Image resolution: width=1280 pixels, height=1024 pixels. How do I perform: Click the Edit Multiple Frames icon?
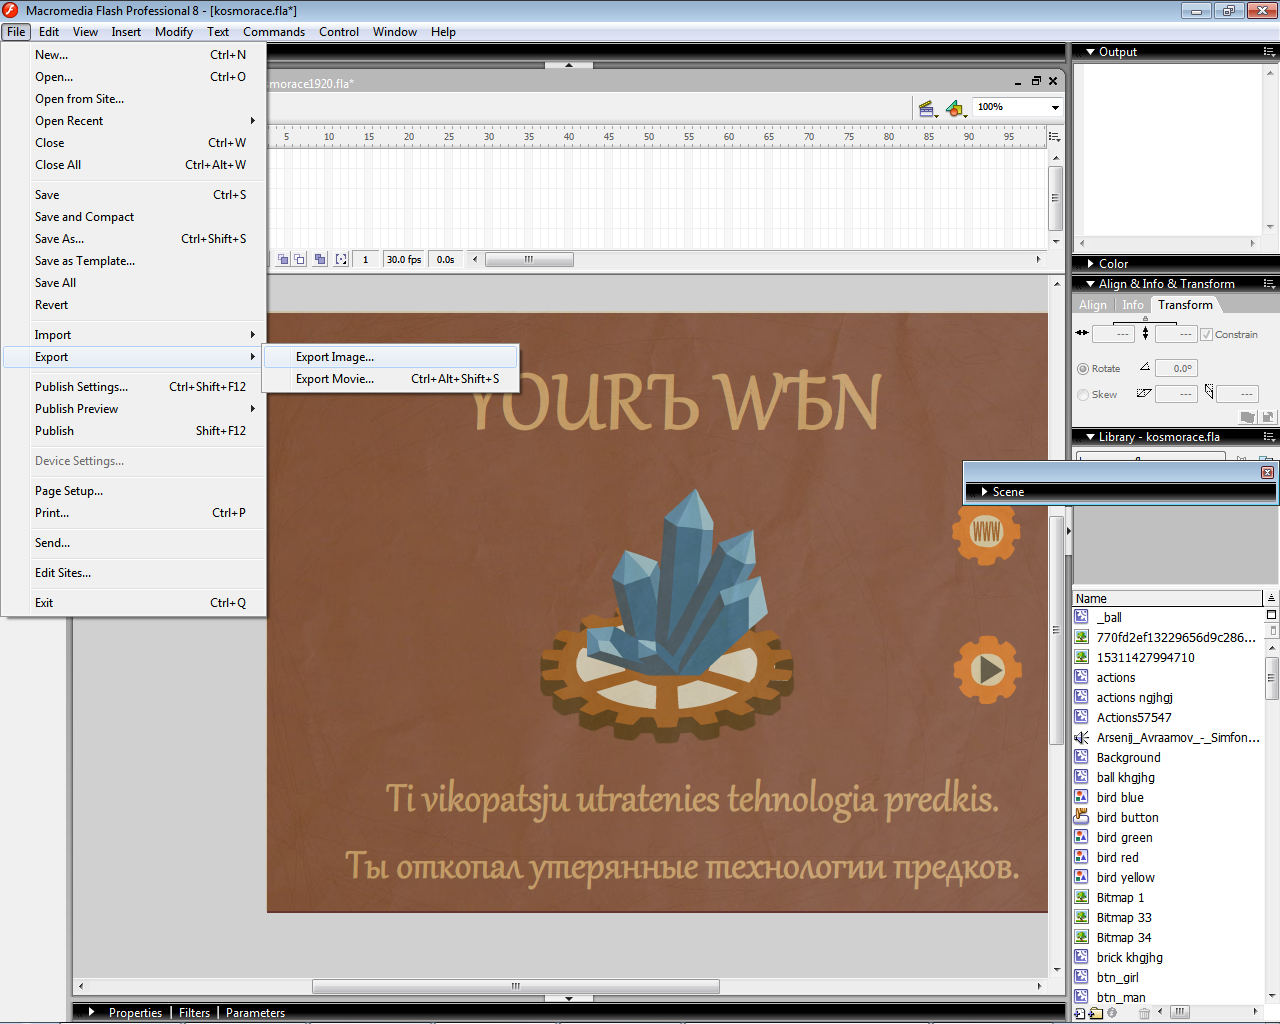point(320,260)
